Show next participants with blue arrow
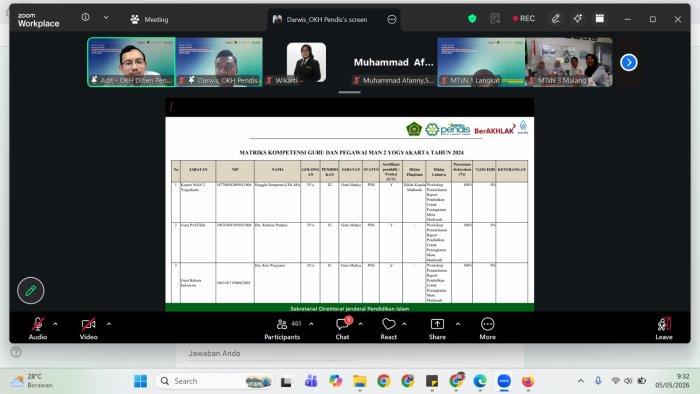Screen dimensions: 700x394 click(x=629, y=62)
